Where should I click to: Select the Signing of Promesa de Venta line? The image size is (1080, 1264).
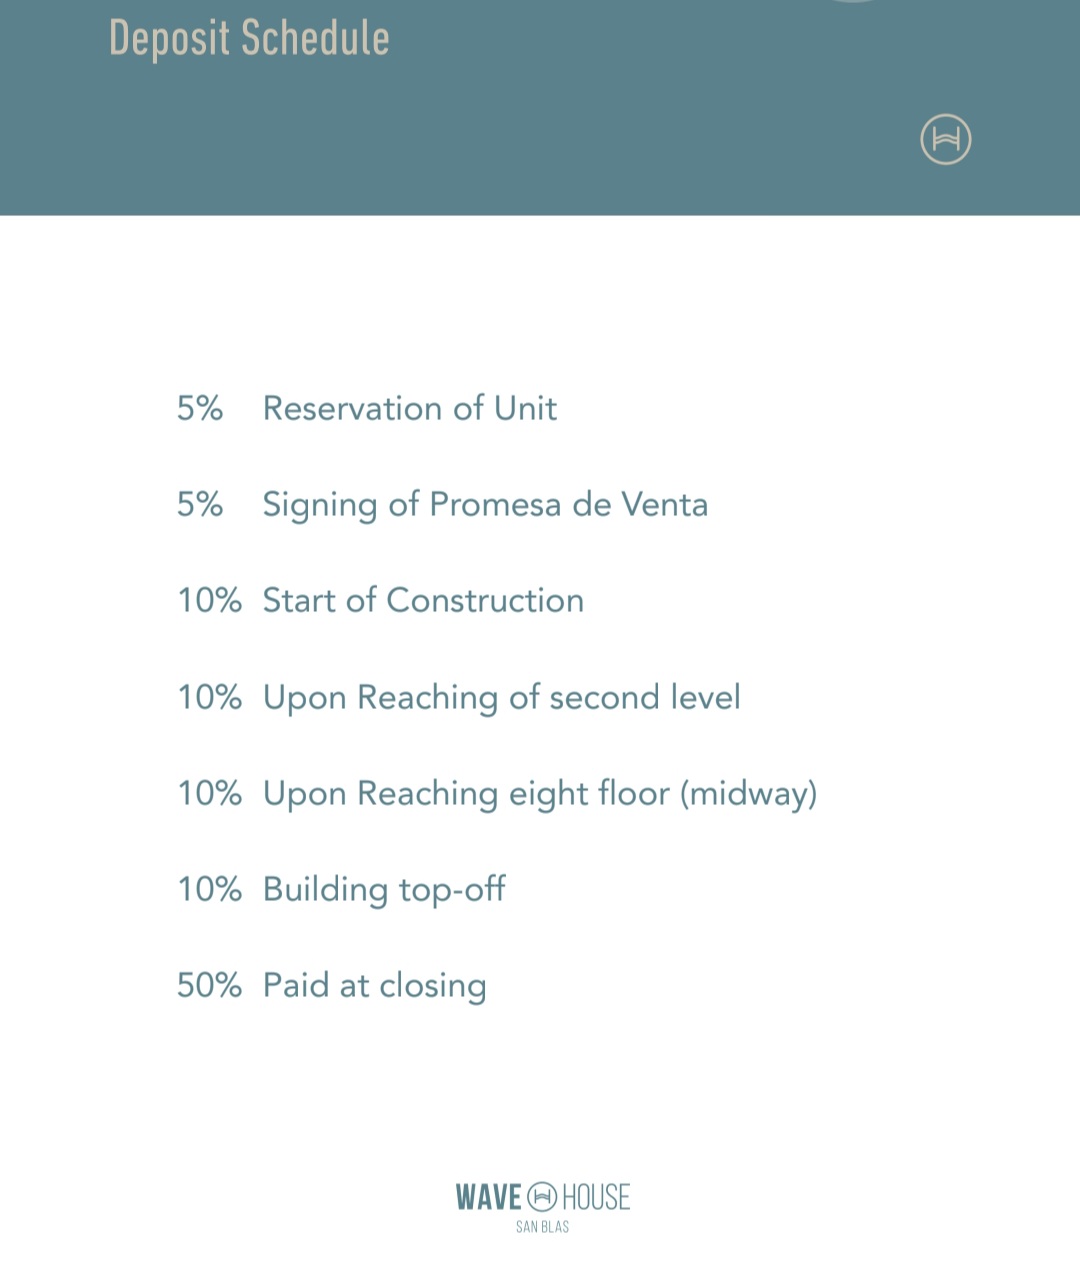pyautogui.click(x=485, y=504)
